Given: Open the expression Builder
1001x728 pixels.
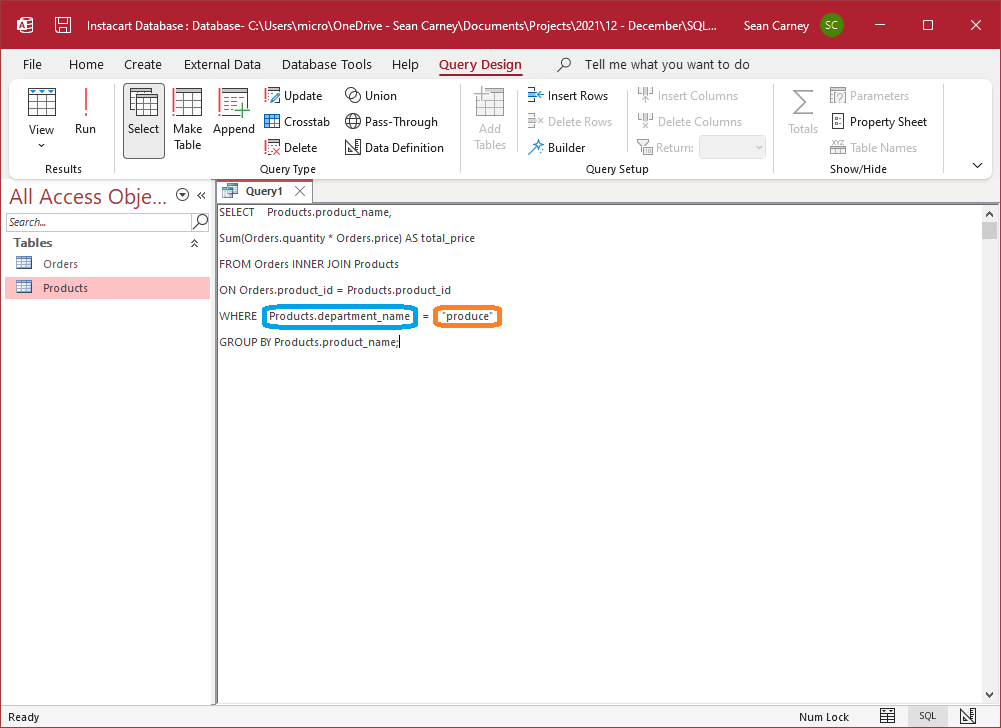Looking at the screenshot, I should pos(556,148).
